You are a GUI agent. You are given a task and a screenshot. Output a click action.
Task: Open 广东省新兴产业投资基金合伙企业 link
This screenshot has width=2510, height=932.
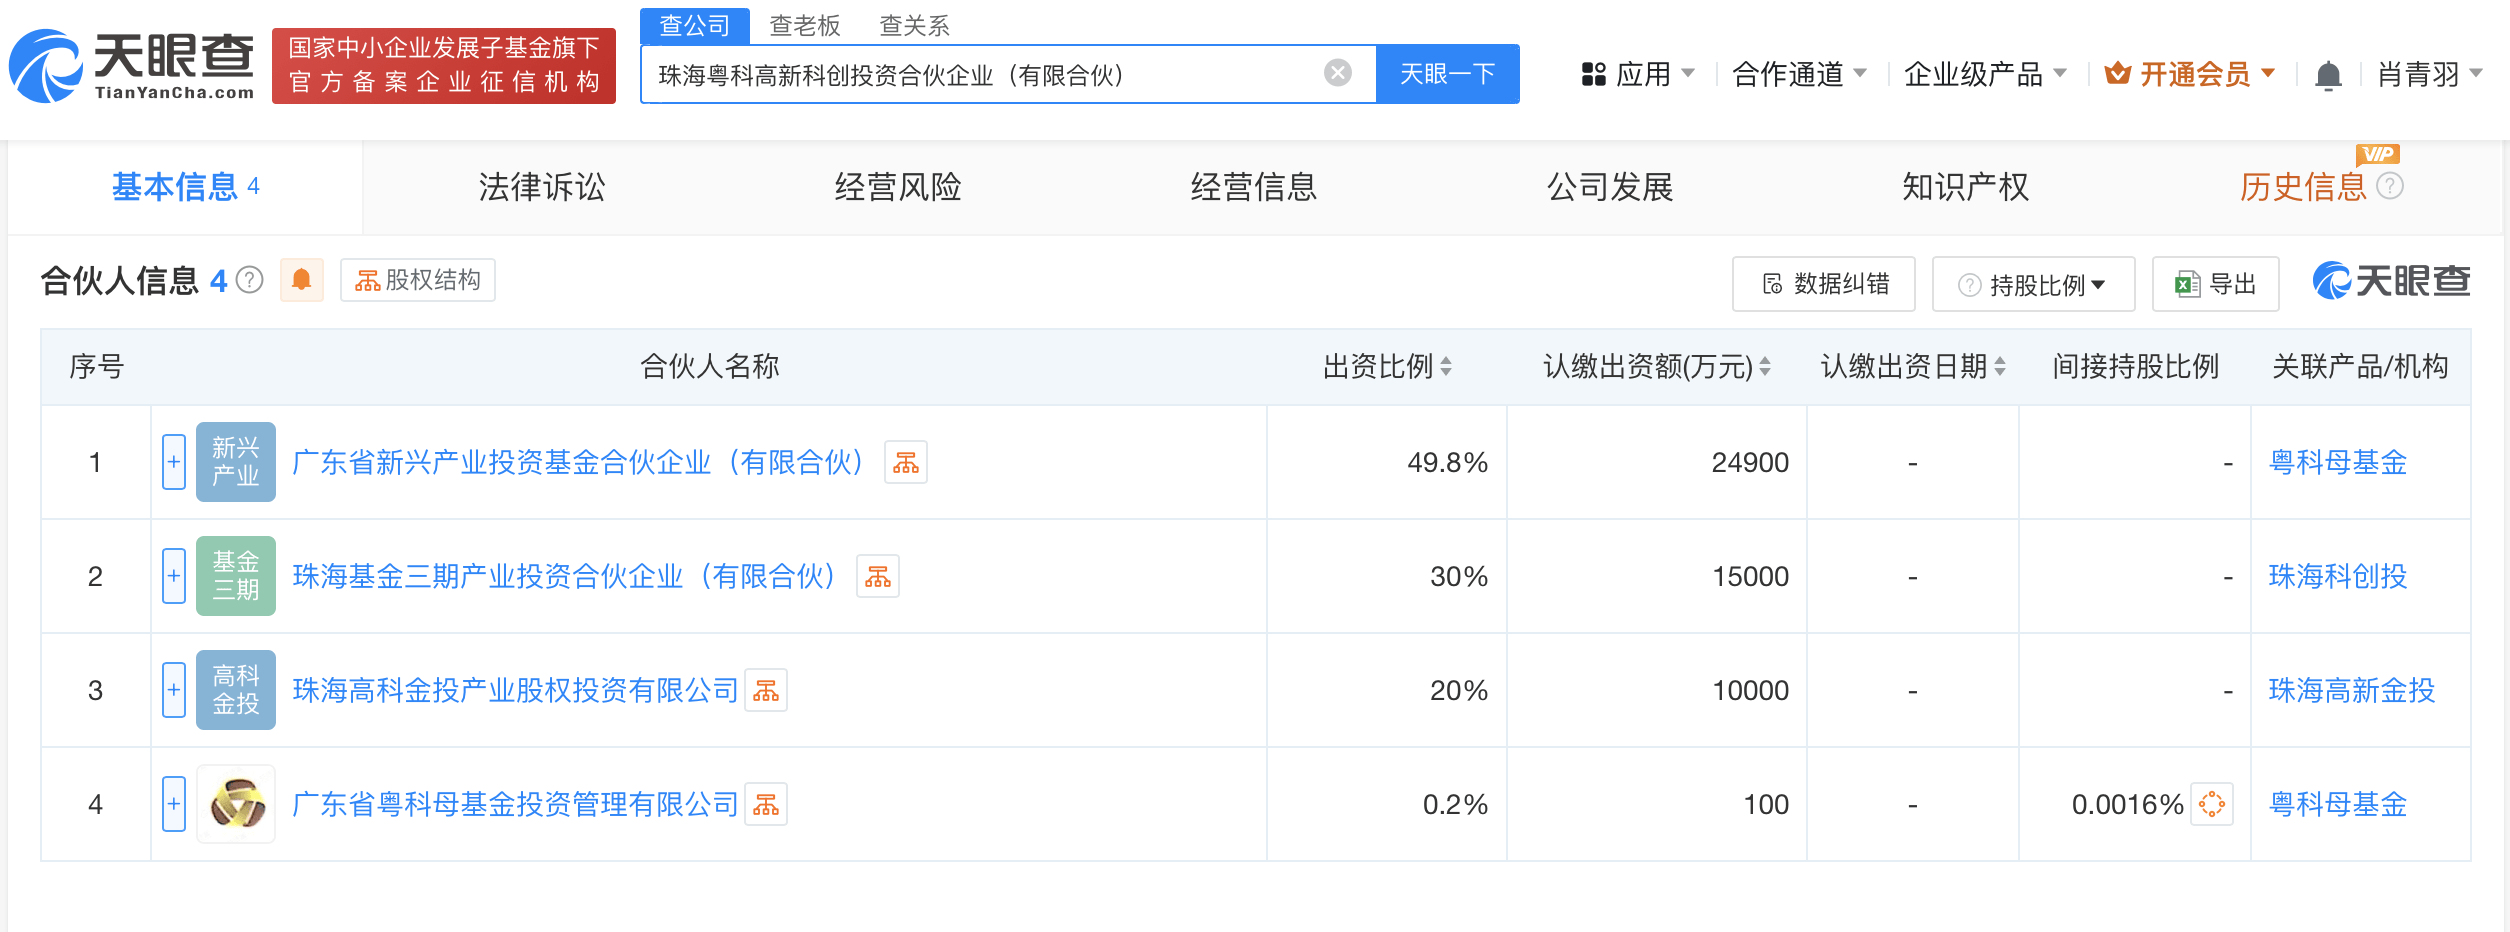pyautogui.click(x=578, y=462)
